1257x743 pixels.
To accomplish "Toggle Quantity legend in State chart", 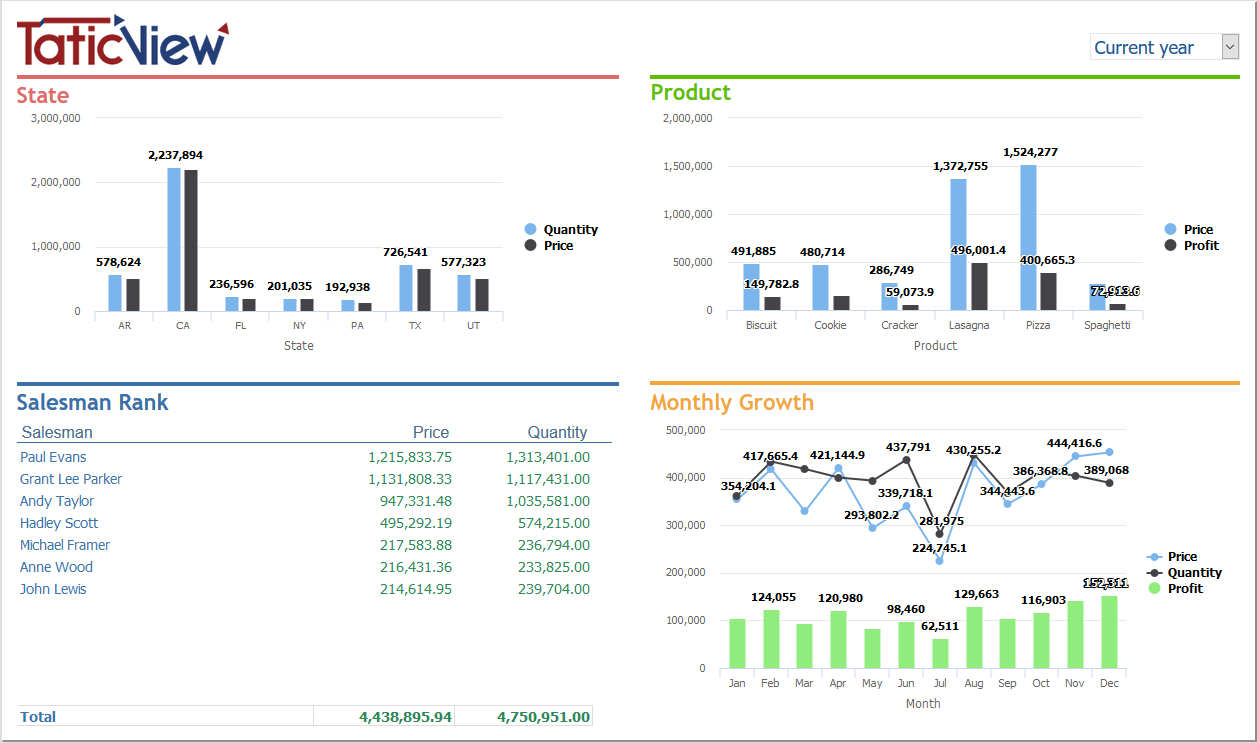I will (570, 230).
